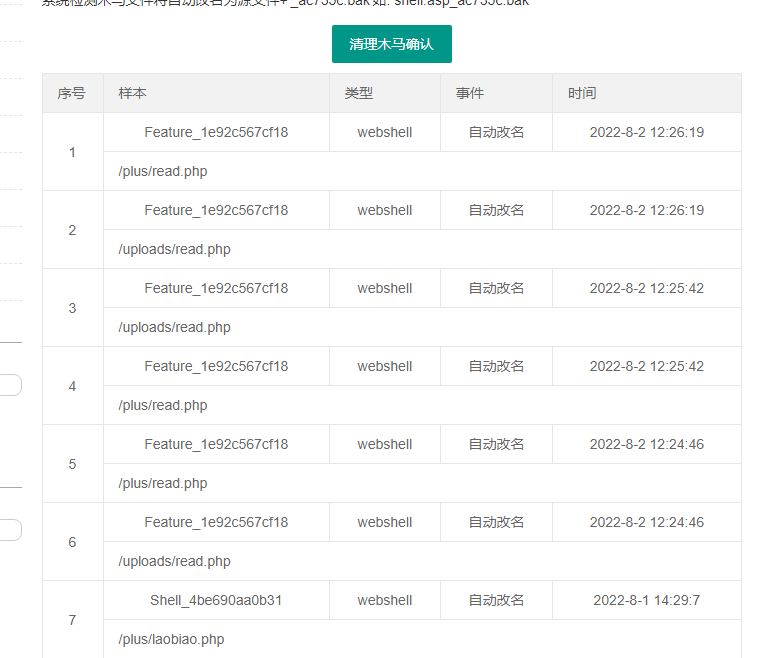Click the 时间 column header
Viewport: 764px width, 658px height.
click(x=582, y=93)
